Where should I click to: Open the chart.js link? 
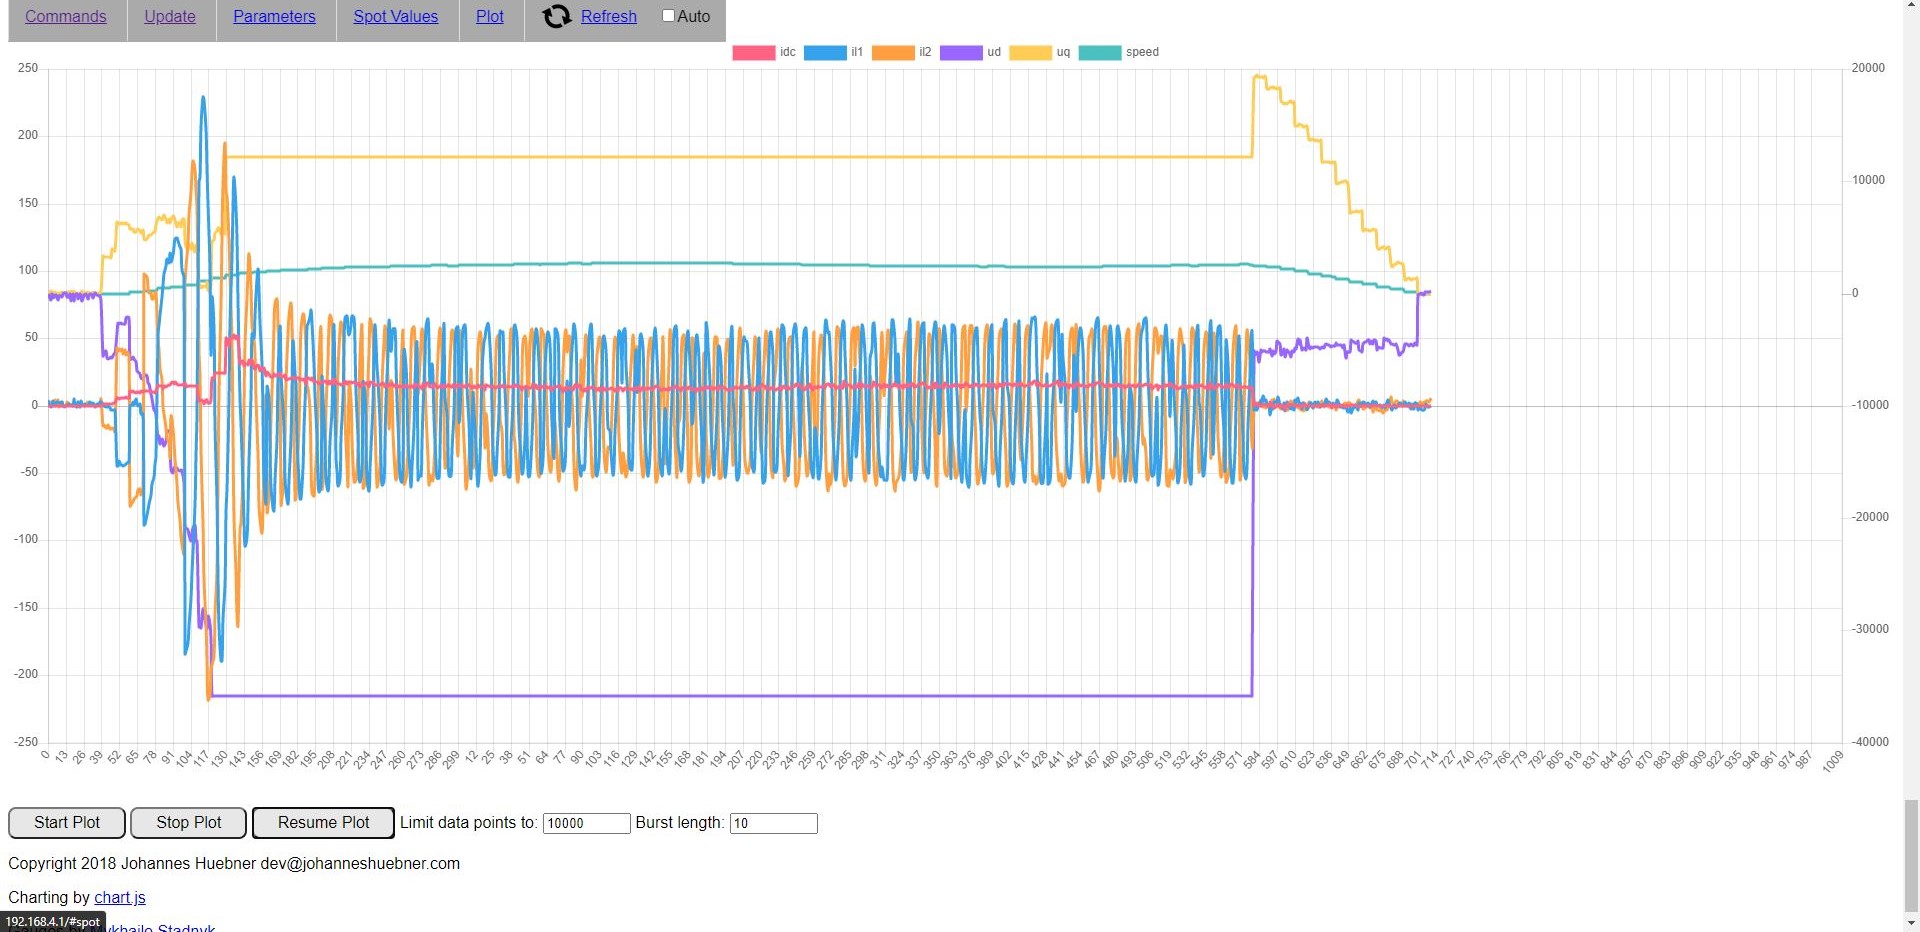click(120, 898)
